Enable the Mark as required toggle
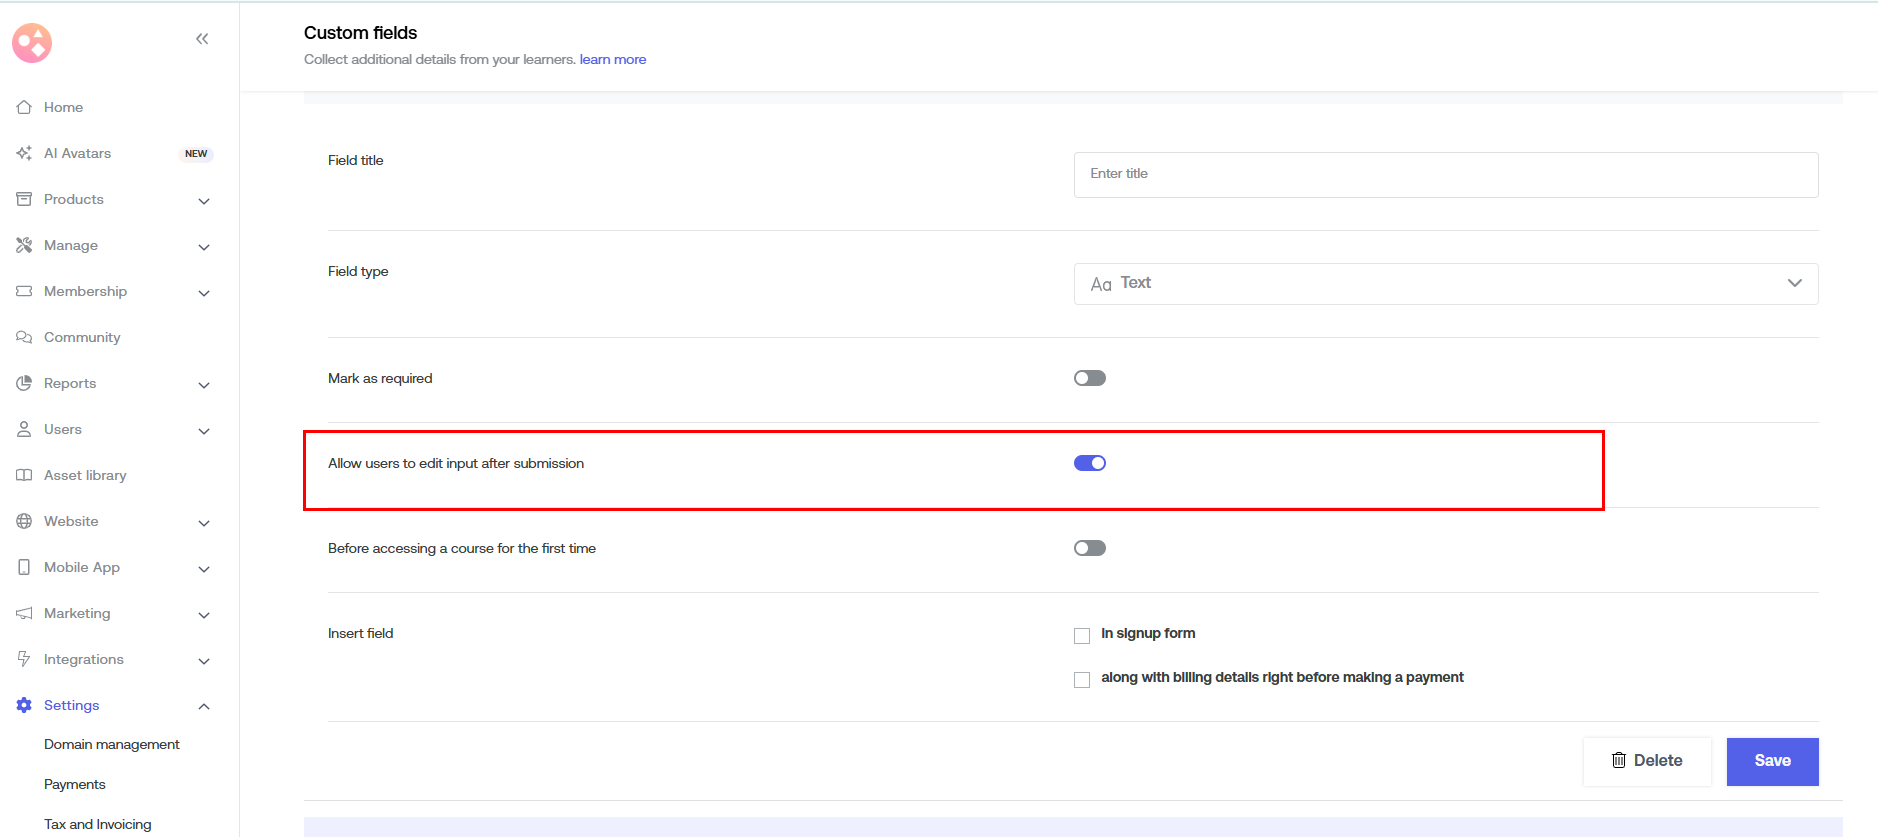1878x837 pixels. point(1089,378)
